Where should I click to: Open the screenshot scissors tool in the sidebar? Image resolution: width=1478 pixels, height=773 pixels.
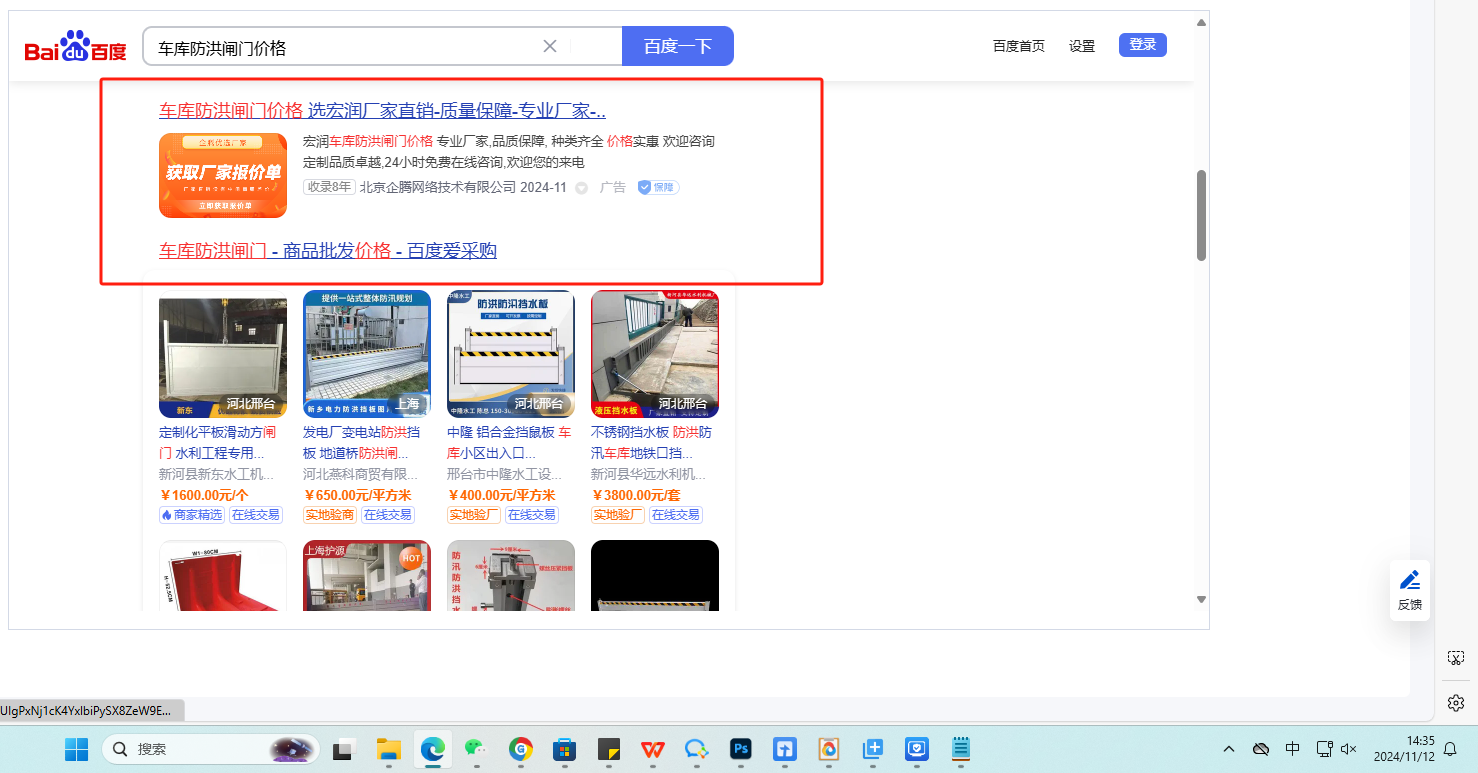tap(1455, 658)
